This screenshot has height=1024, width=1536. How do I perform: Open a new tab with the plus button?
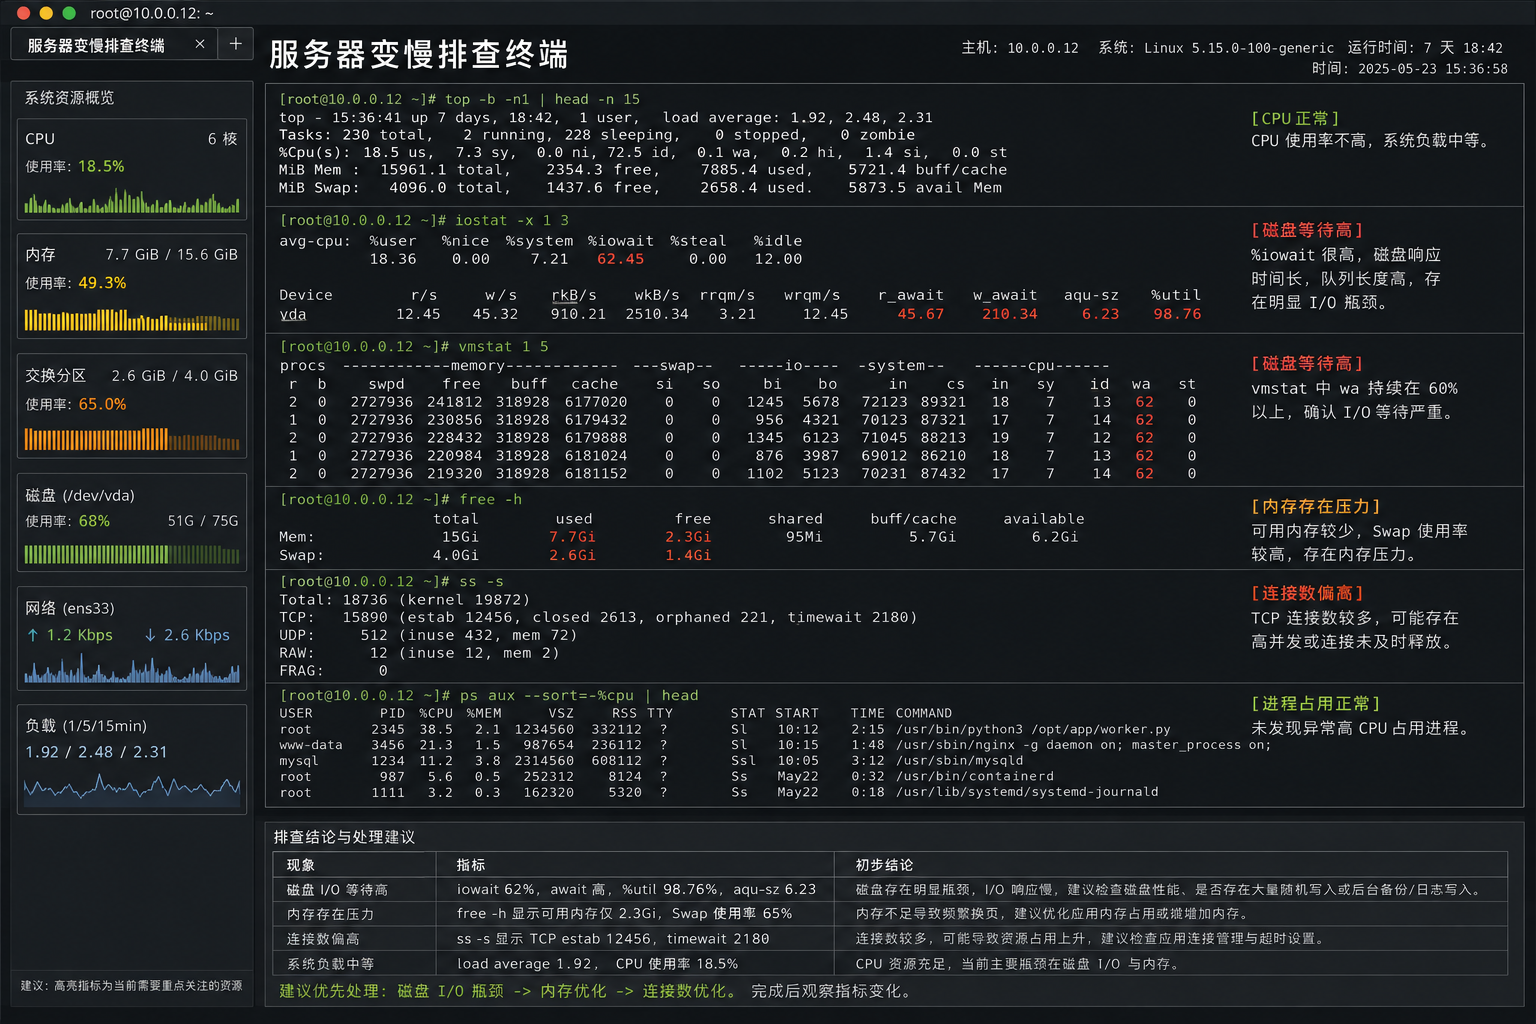(236, 44)
